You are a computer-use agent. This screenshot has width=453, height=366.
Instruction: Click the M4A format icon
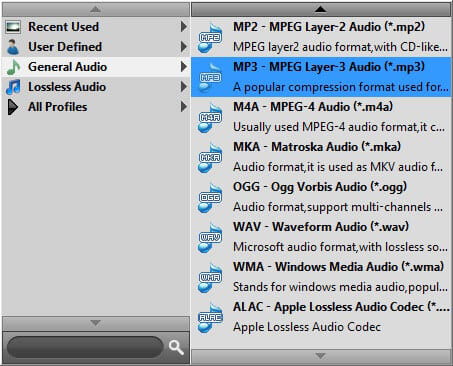click(x=210, y=118)
